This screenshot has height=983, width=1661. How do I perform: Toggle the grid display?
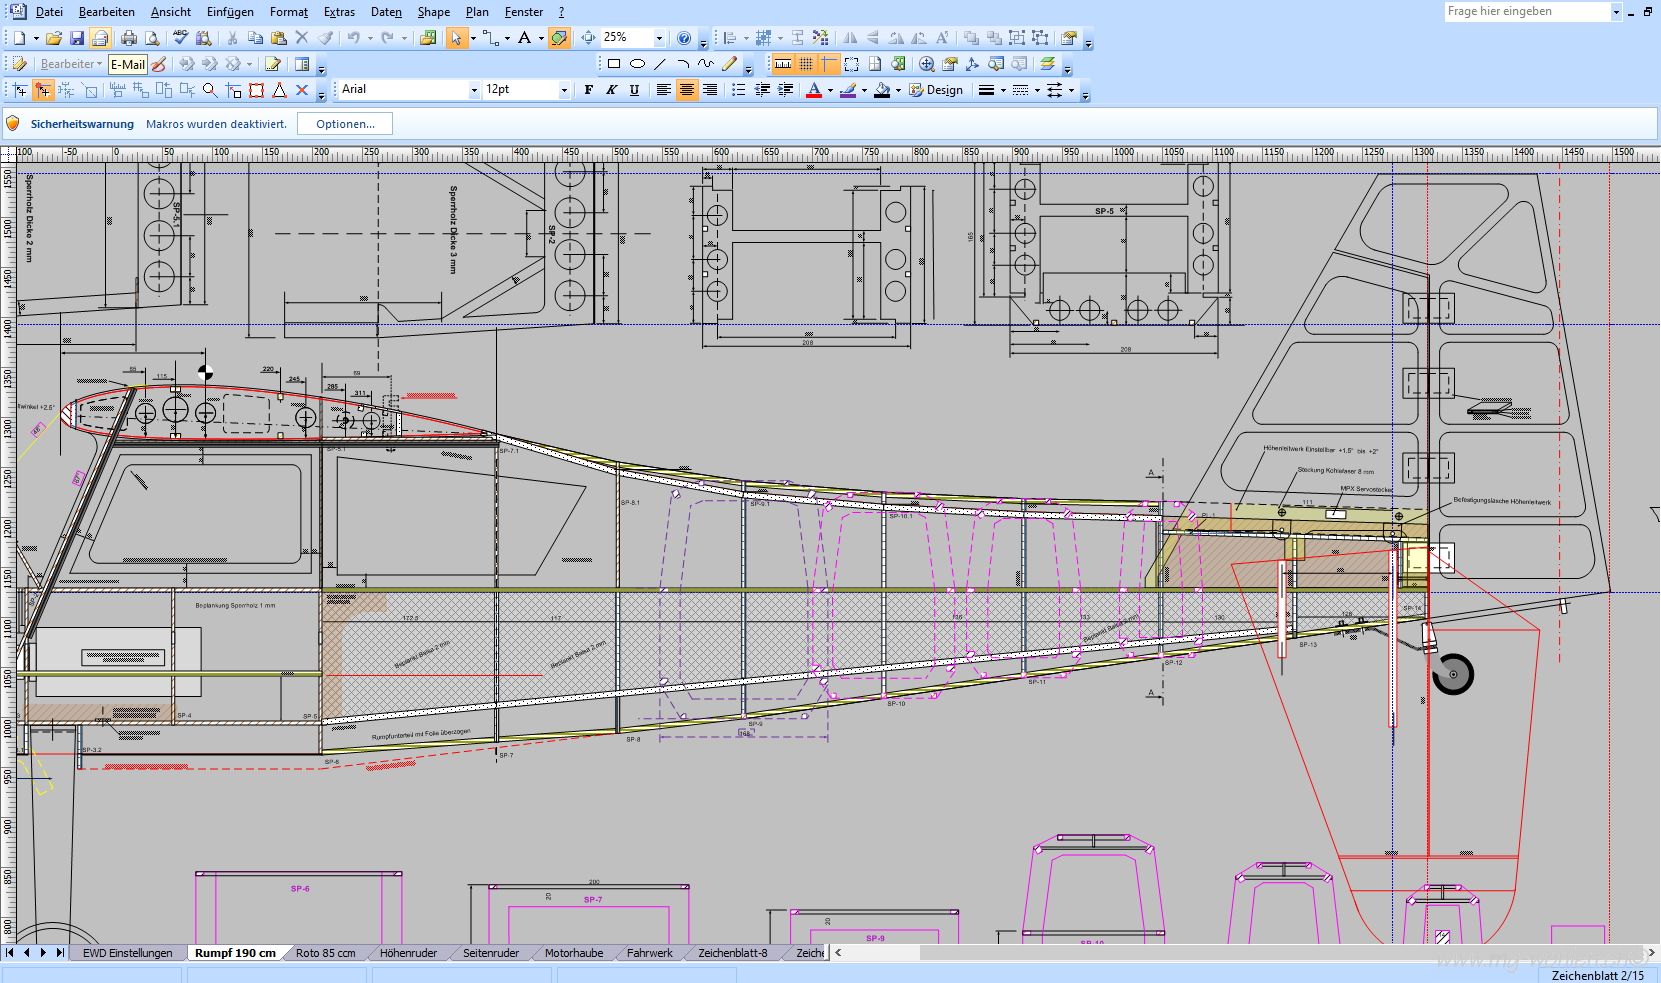pyautogui.click(x=806, y=64)
